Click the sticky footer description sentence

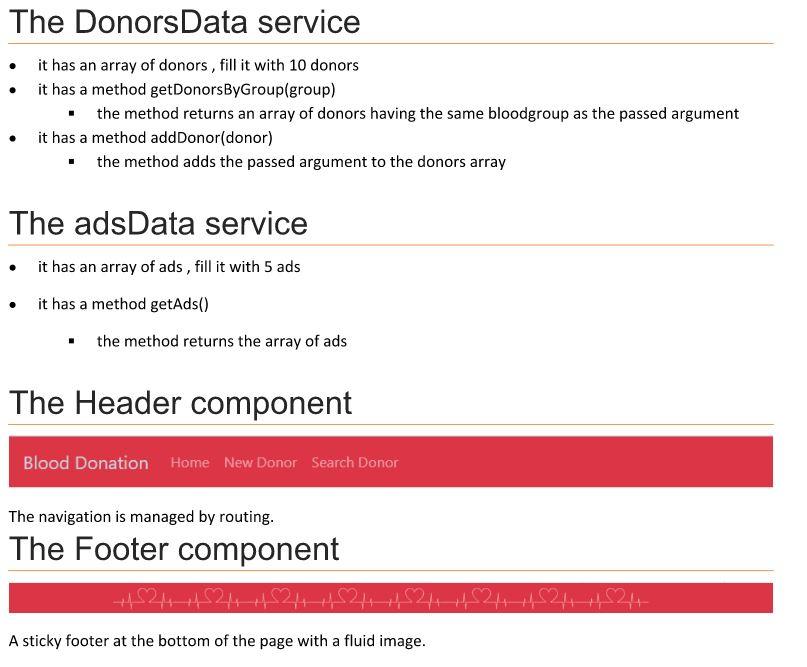217,641
